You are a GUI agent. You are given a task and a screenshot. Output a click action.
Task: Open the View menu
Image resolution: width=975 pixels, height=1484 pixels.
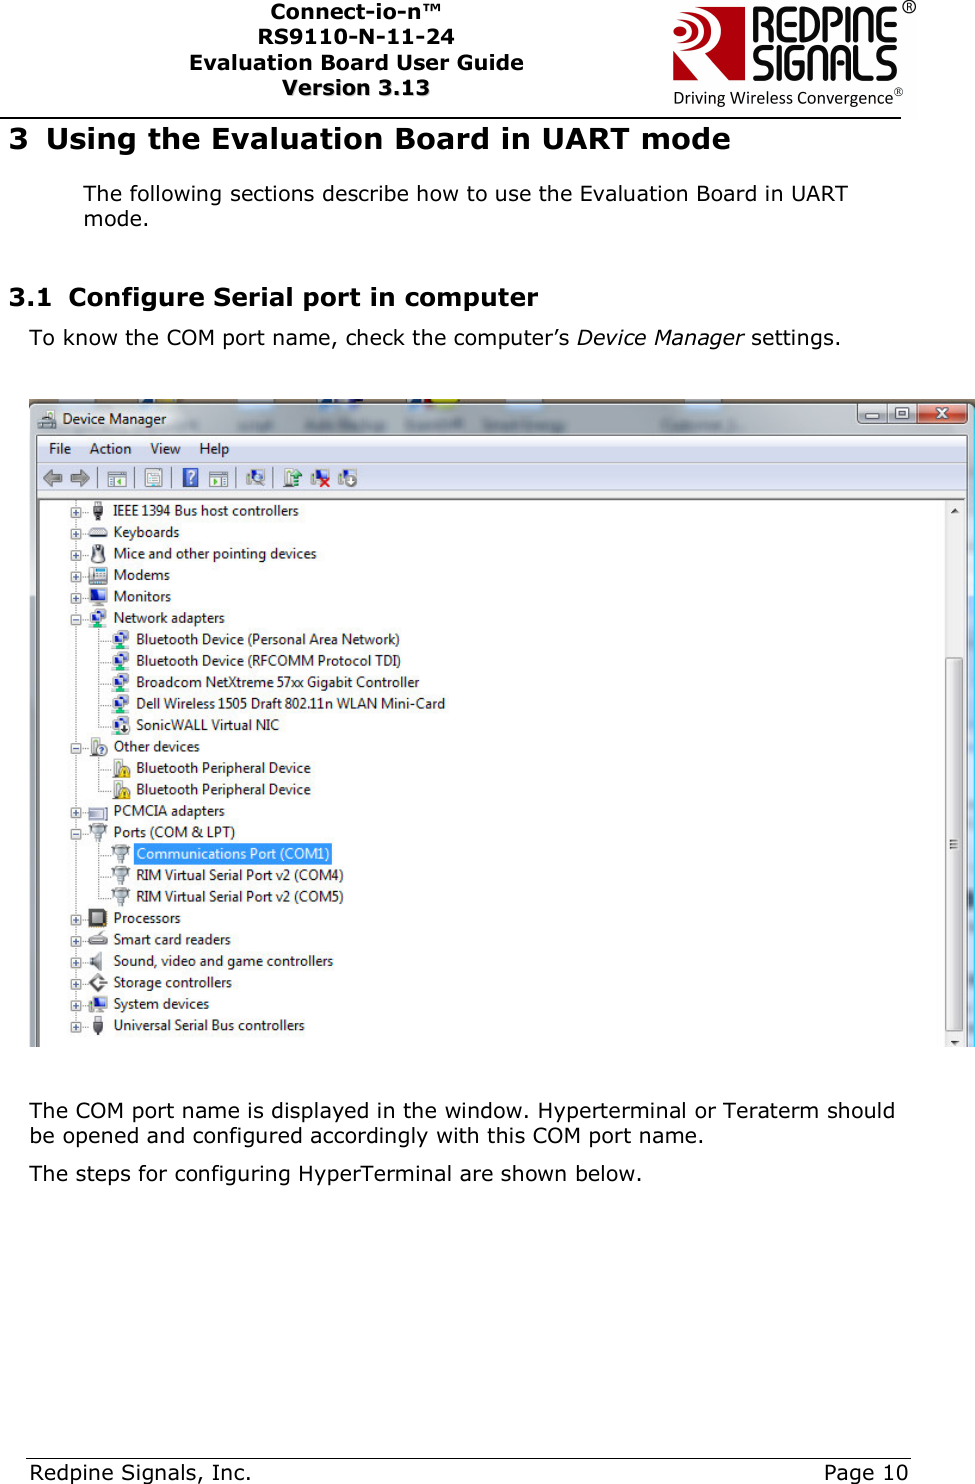point(165,449)
